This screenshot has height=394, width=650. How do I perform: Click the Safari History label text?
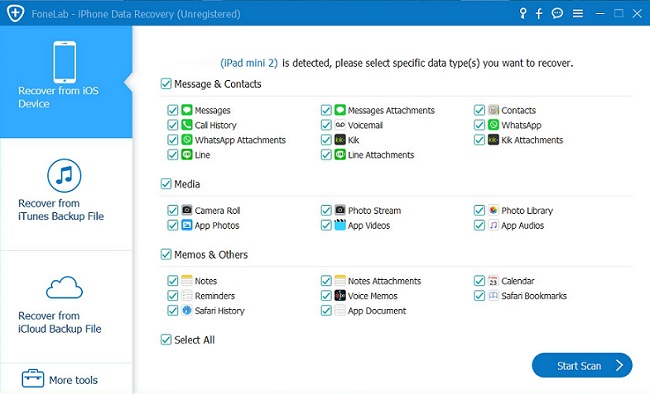[220, 311]
